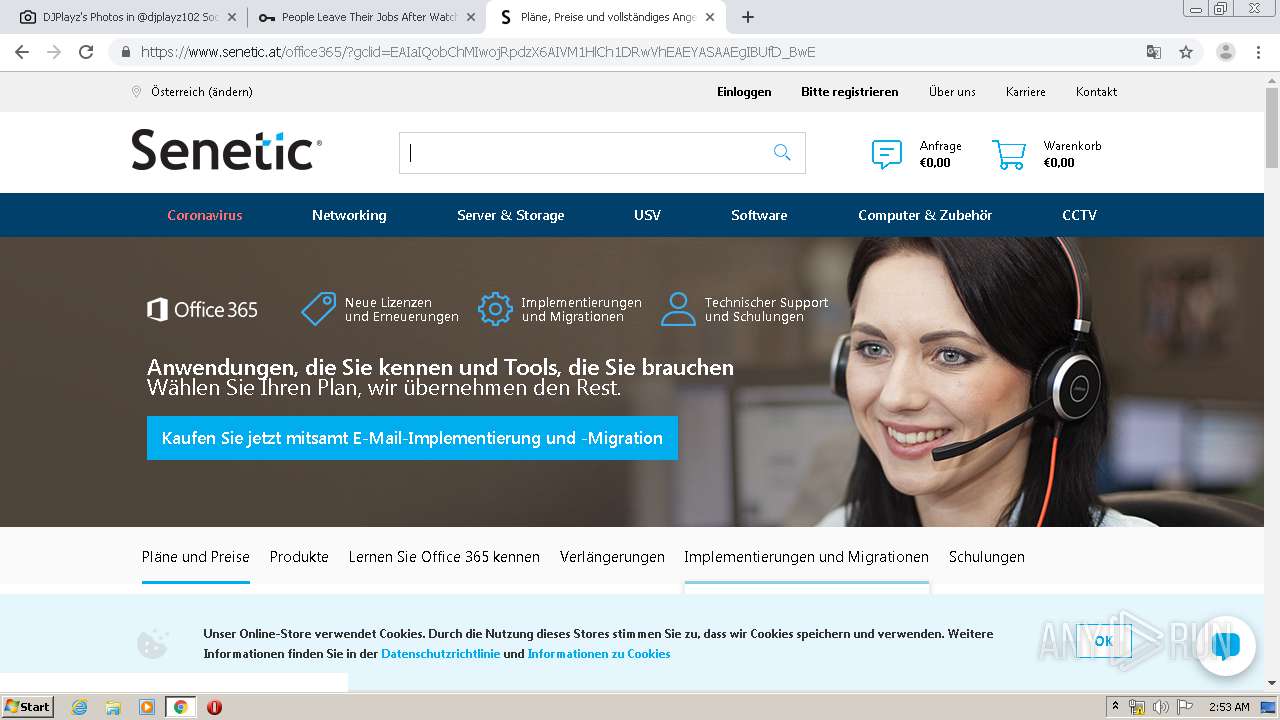The image size is (1280, 720).
Task: Click the Opera taskbar icon
Action: point(214,707)
